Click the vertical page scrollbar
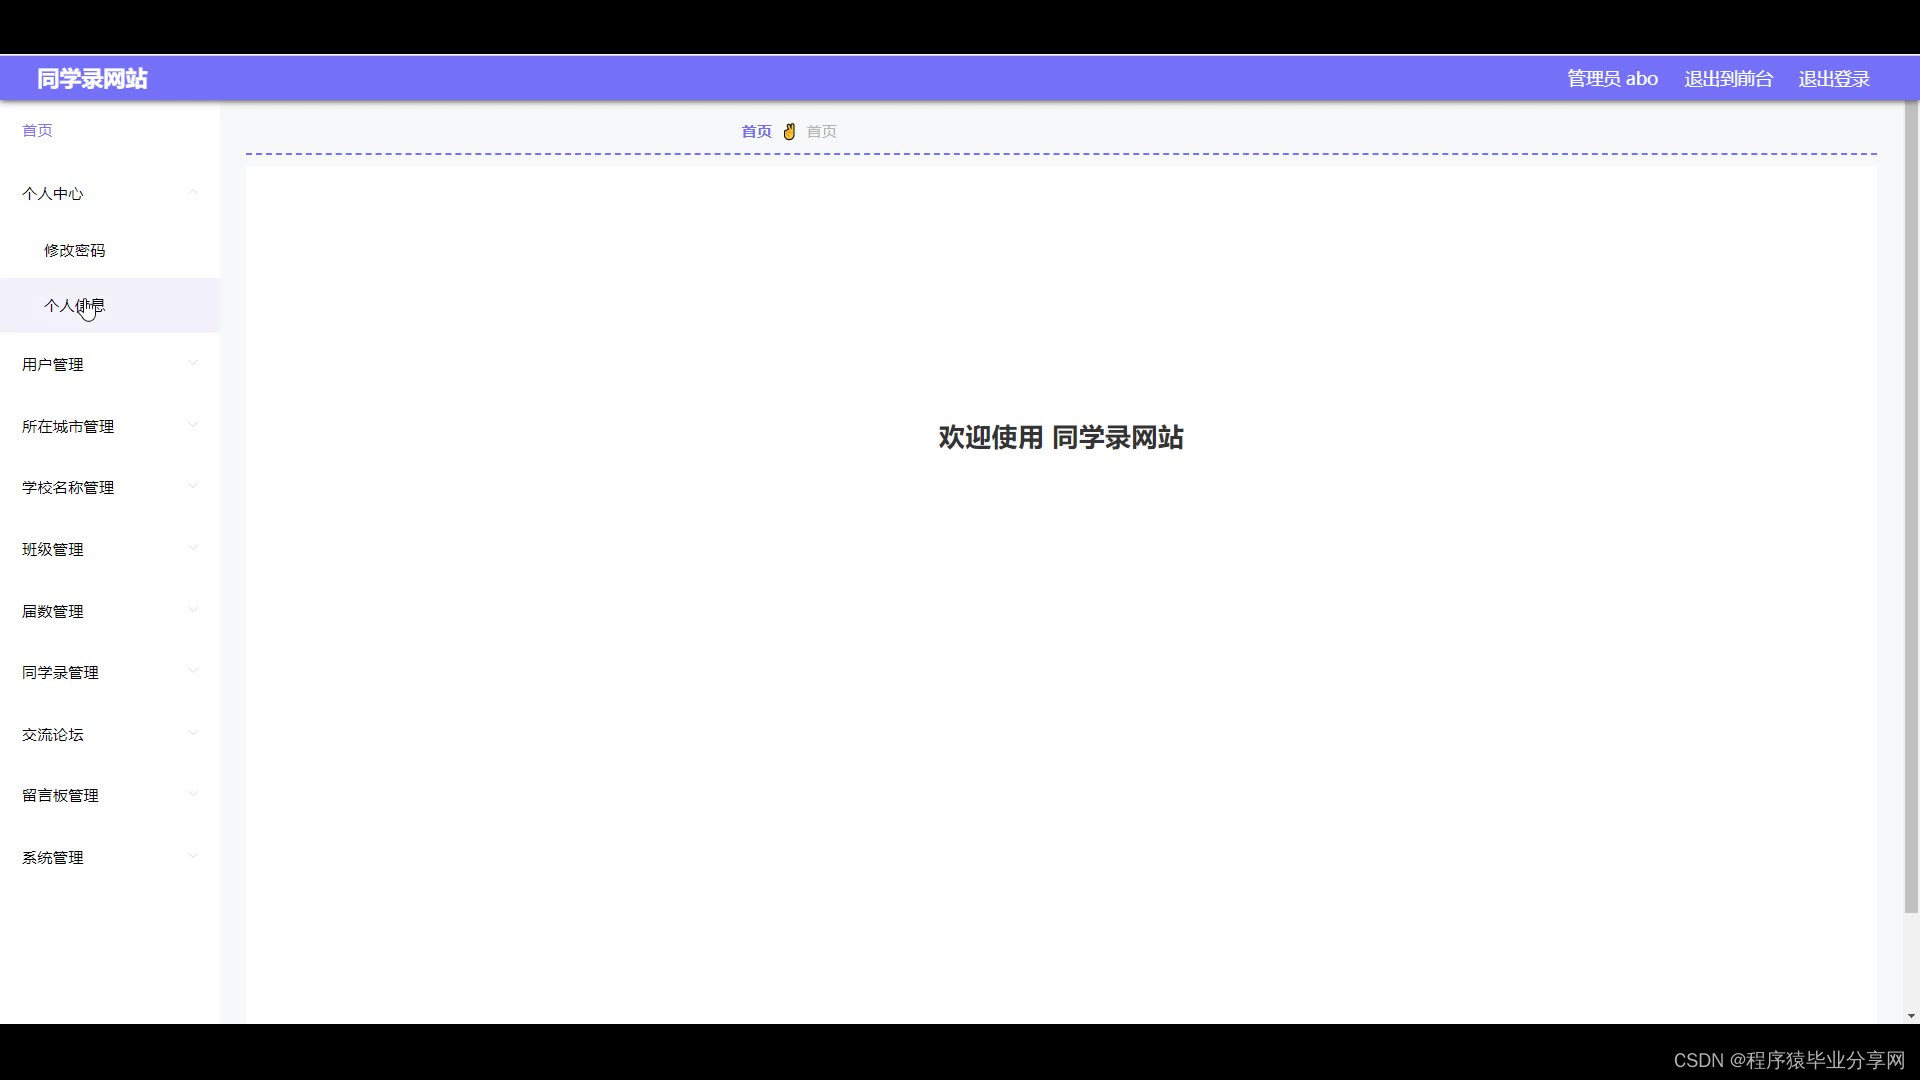This screenshot has height=1080, width=1920. pyautogui.click(x=1911, y=500)
